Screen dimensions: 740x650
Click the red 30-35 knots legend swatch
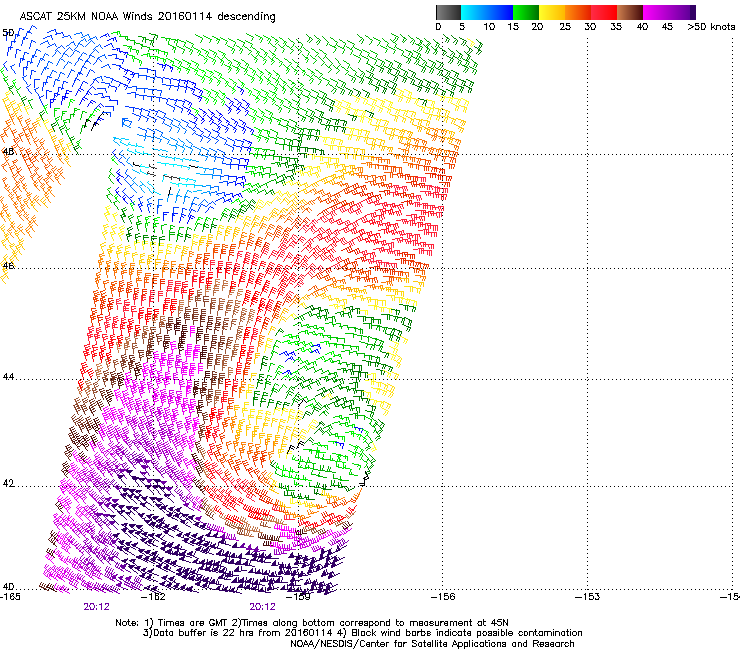tap(604, 12)
